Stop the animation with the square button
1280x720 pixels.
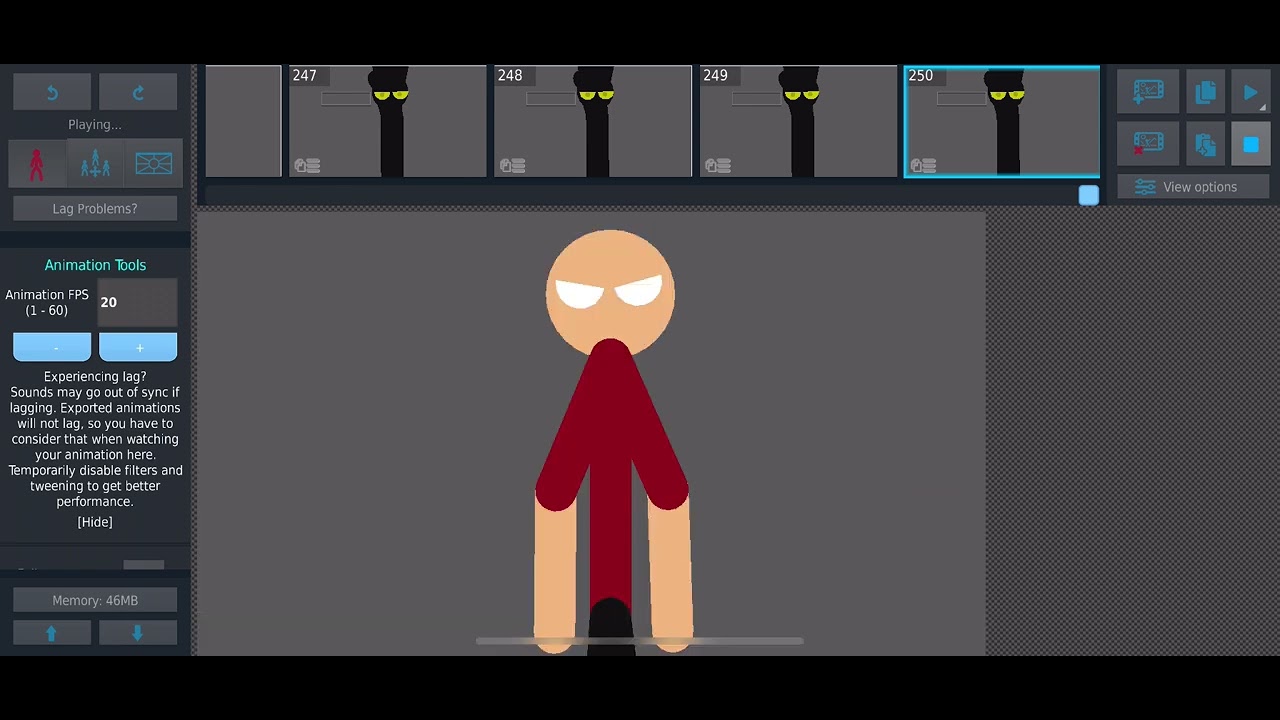point(1250,145)
